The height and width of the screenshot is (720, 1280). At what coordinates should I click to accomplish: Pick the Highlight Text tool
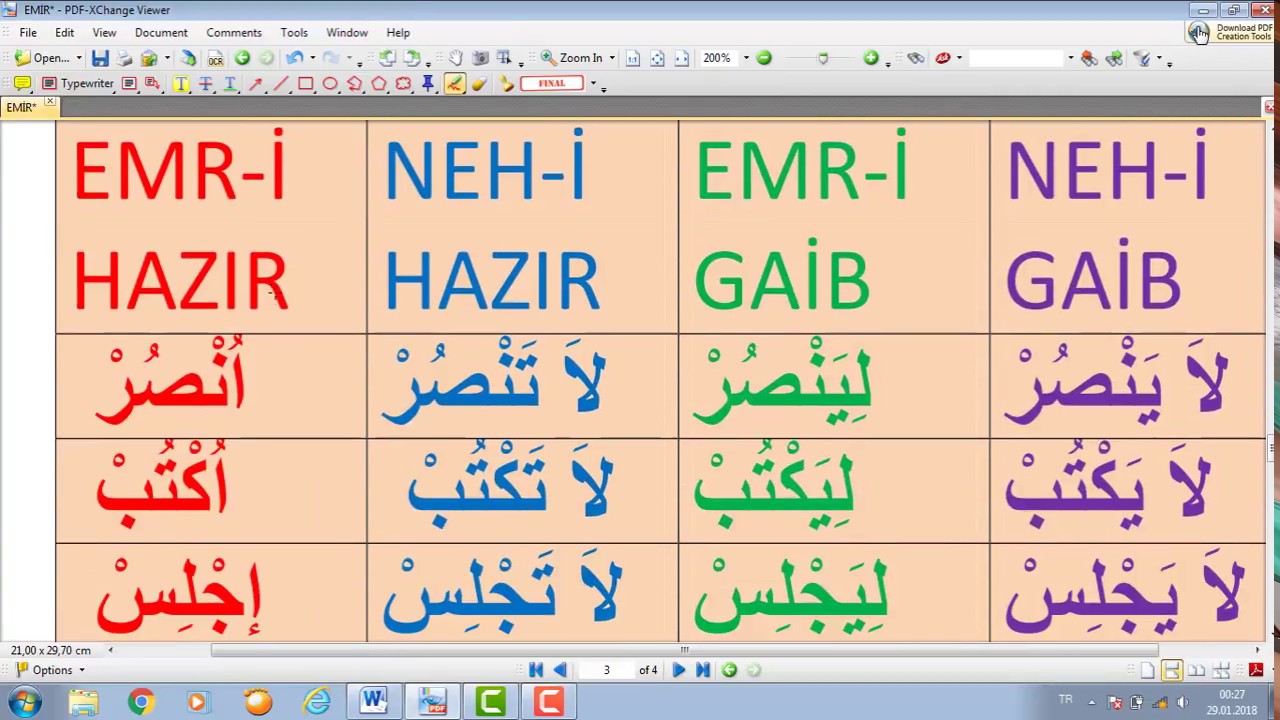(x=181, y=84)
